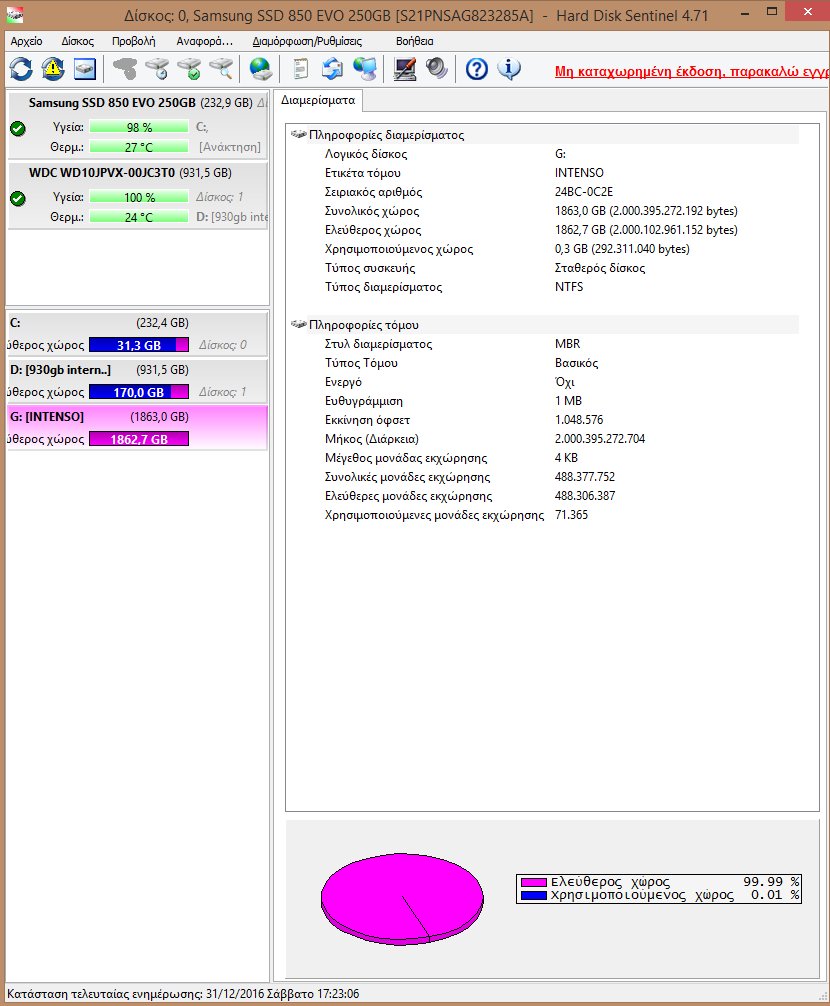Click the Samsung health bar showing 98 %
This screenshot has height=1006, width=830.
tap(139, 127)
